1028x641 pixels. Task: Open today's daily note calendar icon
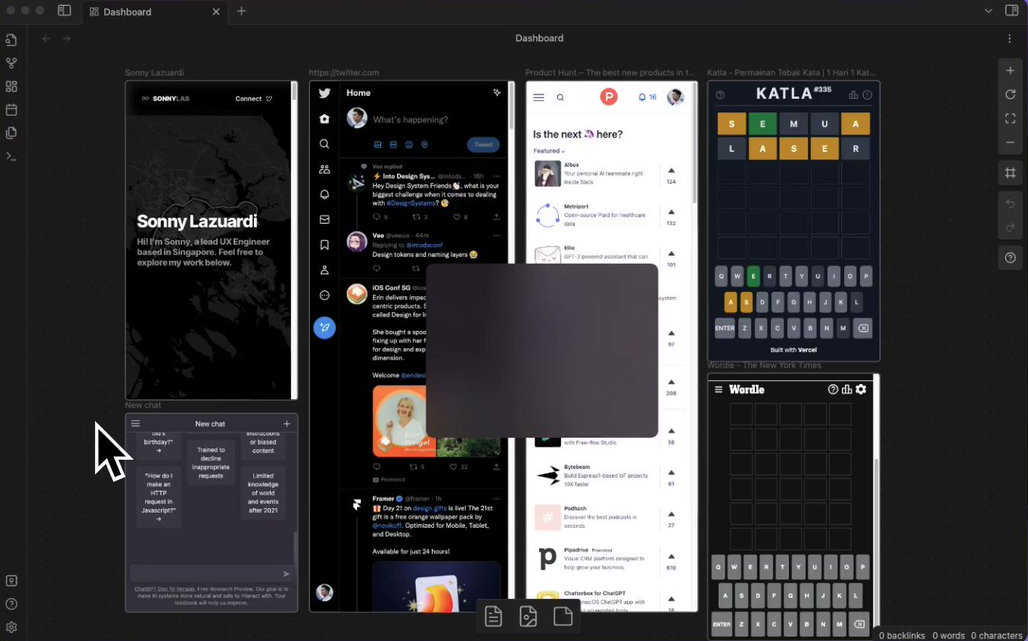point(12,110)
